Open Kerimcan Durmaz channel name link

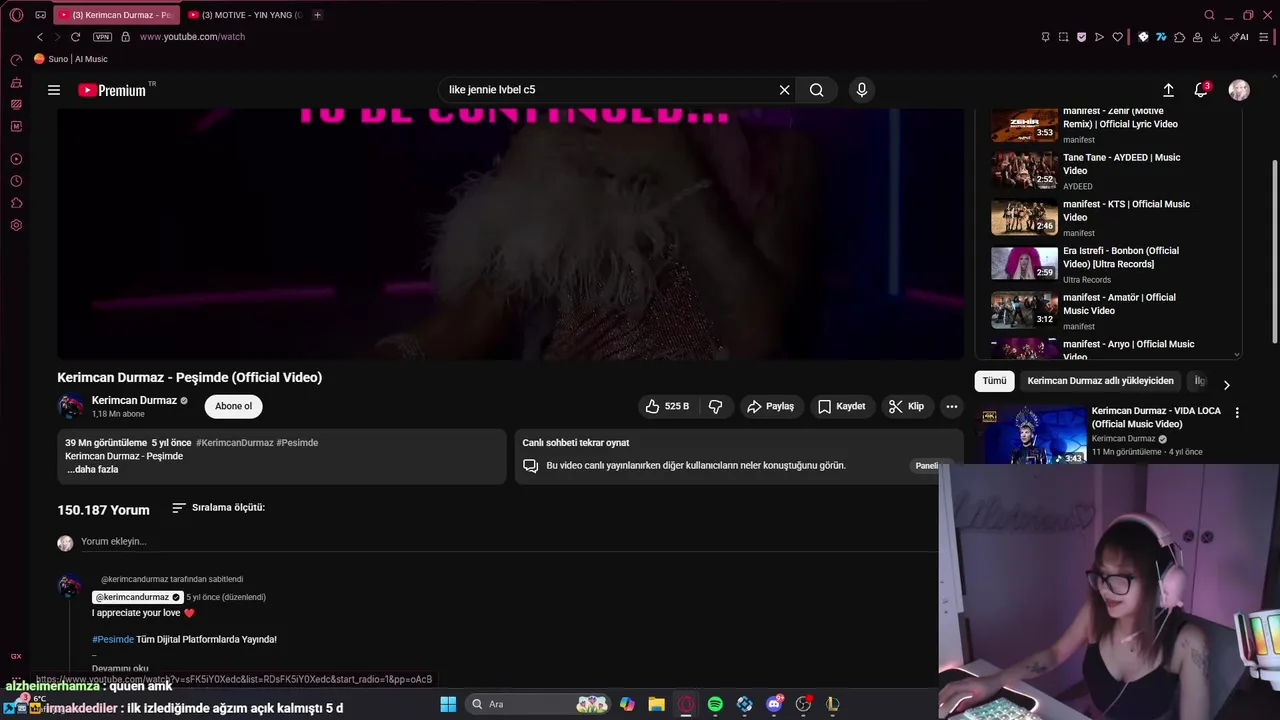pyautogui.click(x=134, y=400)
